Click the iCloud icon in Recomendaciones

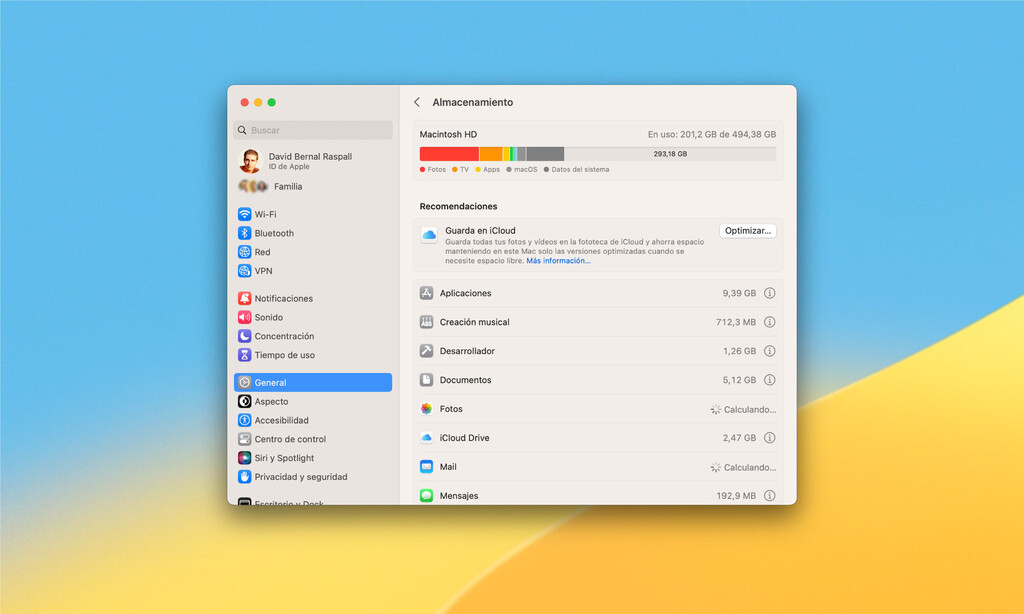point(429,235)
